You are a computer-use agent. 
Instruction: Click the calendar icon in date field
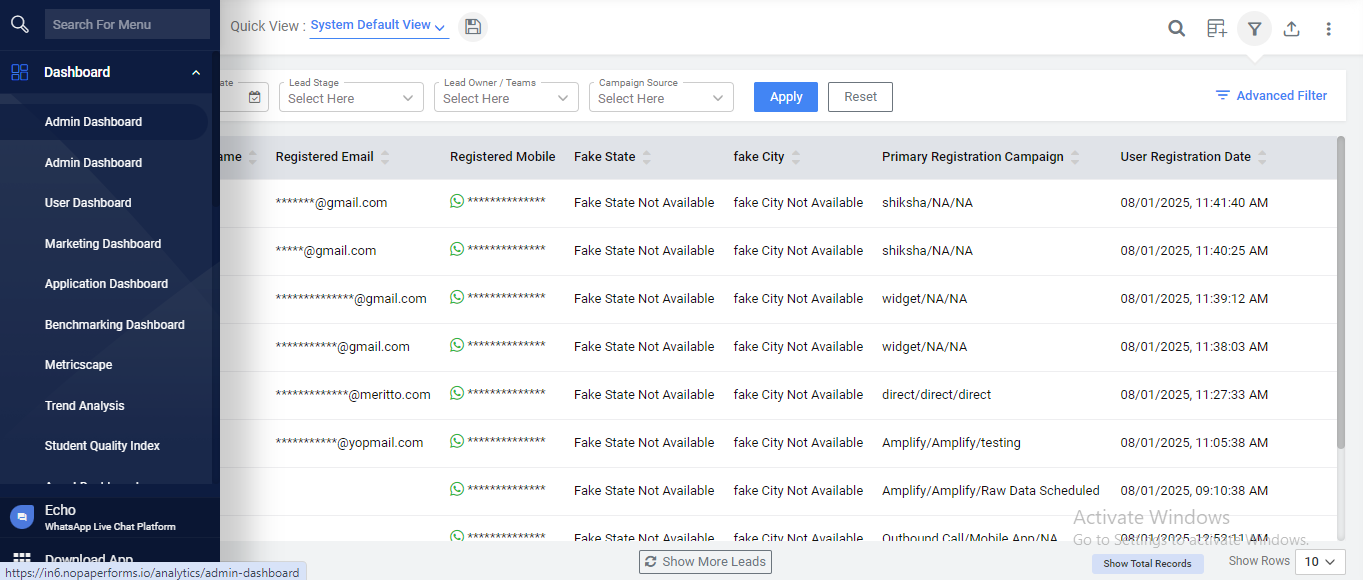click(254, 97)
